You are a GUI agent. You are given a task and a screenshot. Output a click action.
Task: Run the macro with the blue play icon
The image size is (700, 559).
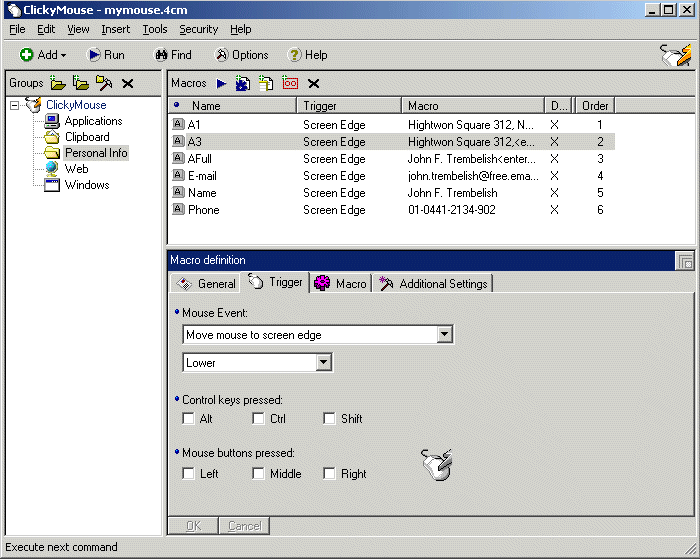[221, 83]
